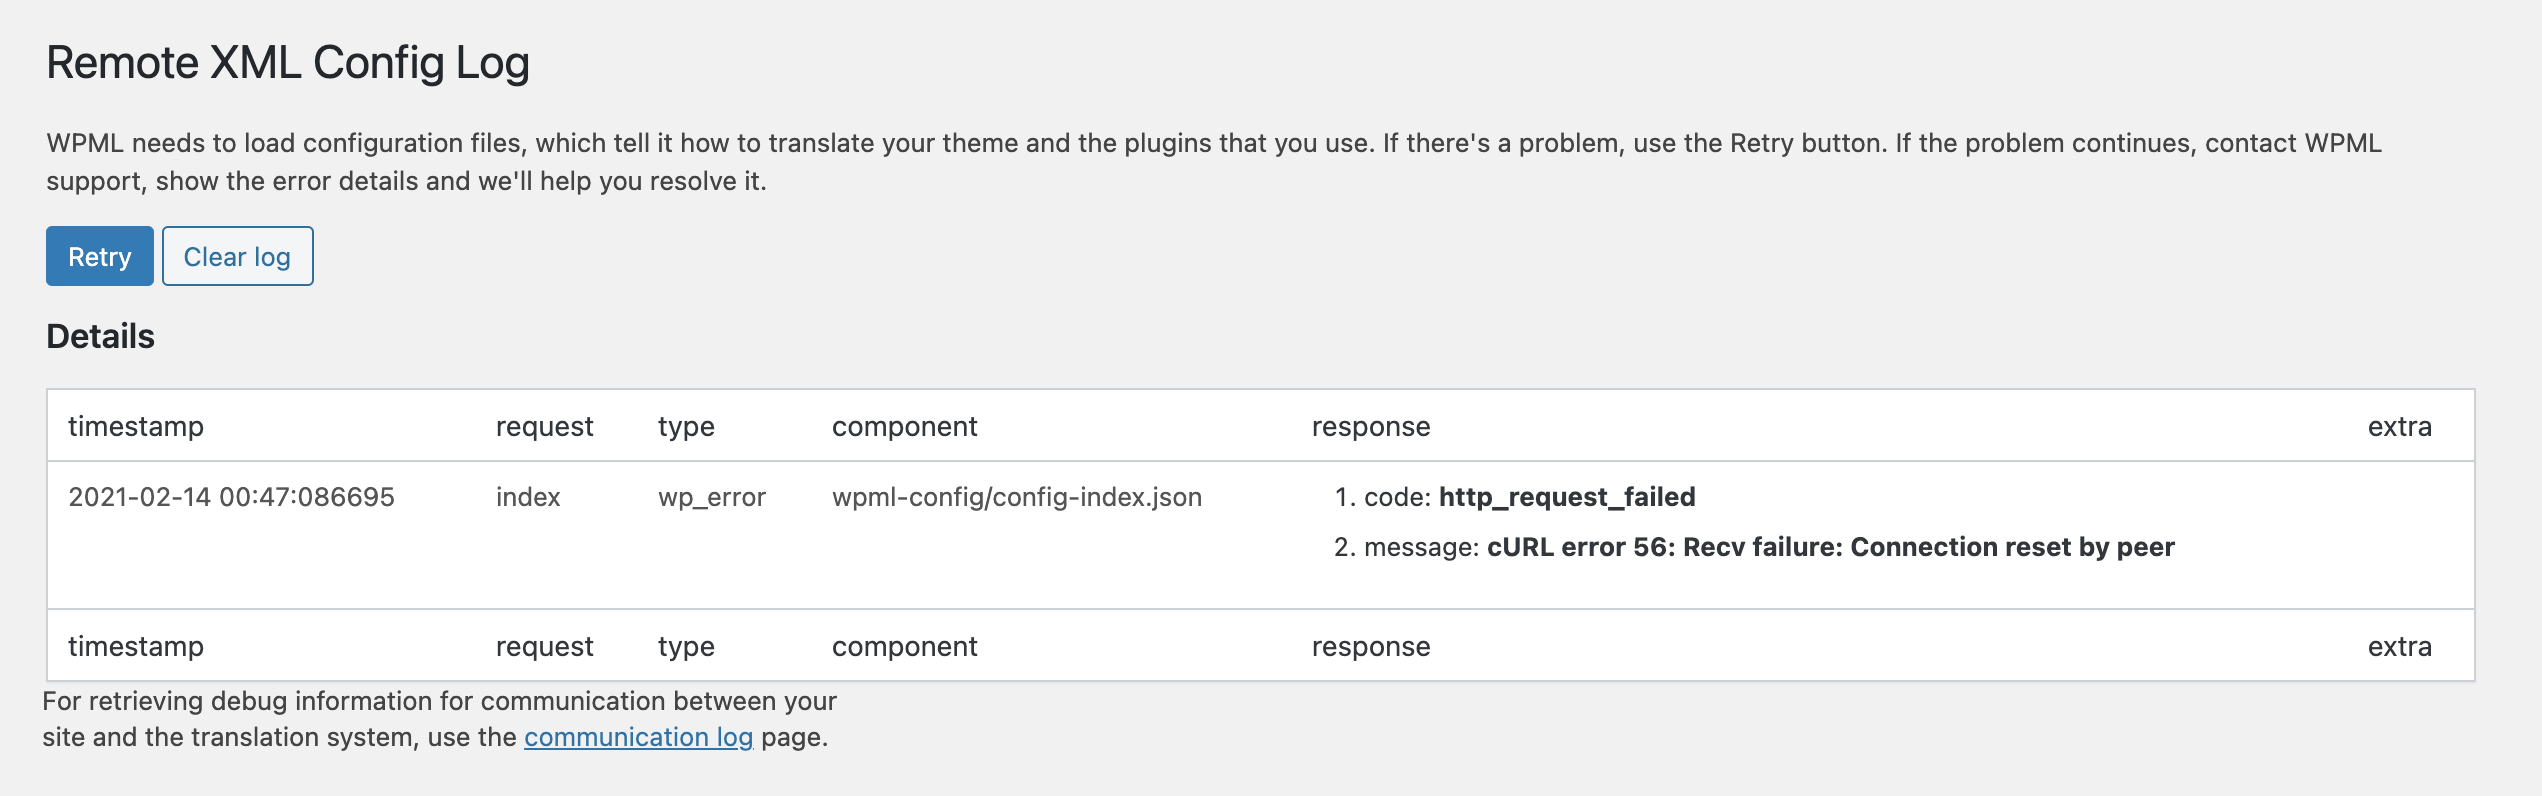Viewport: 2542px width, 796px height.
Task: Click the type column in table header
Action: (x=686, y=427)
